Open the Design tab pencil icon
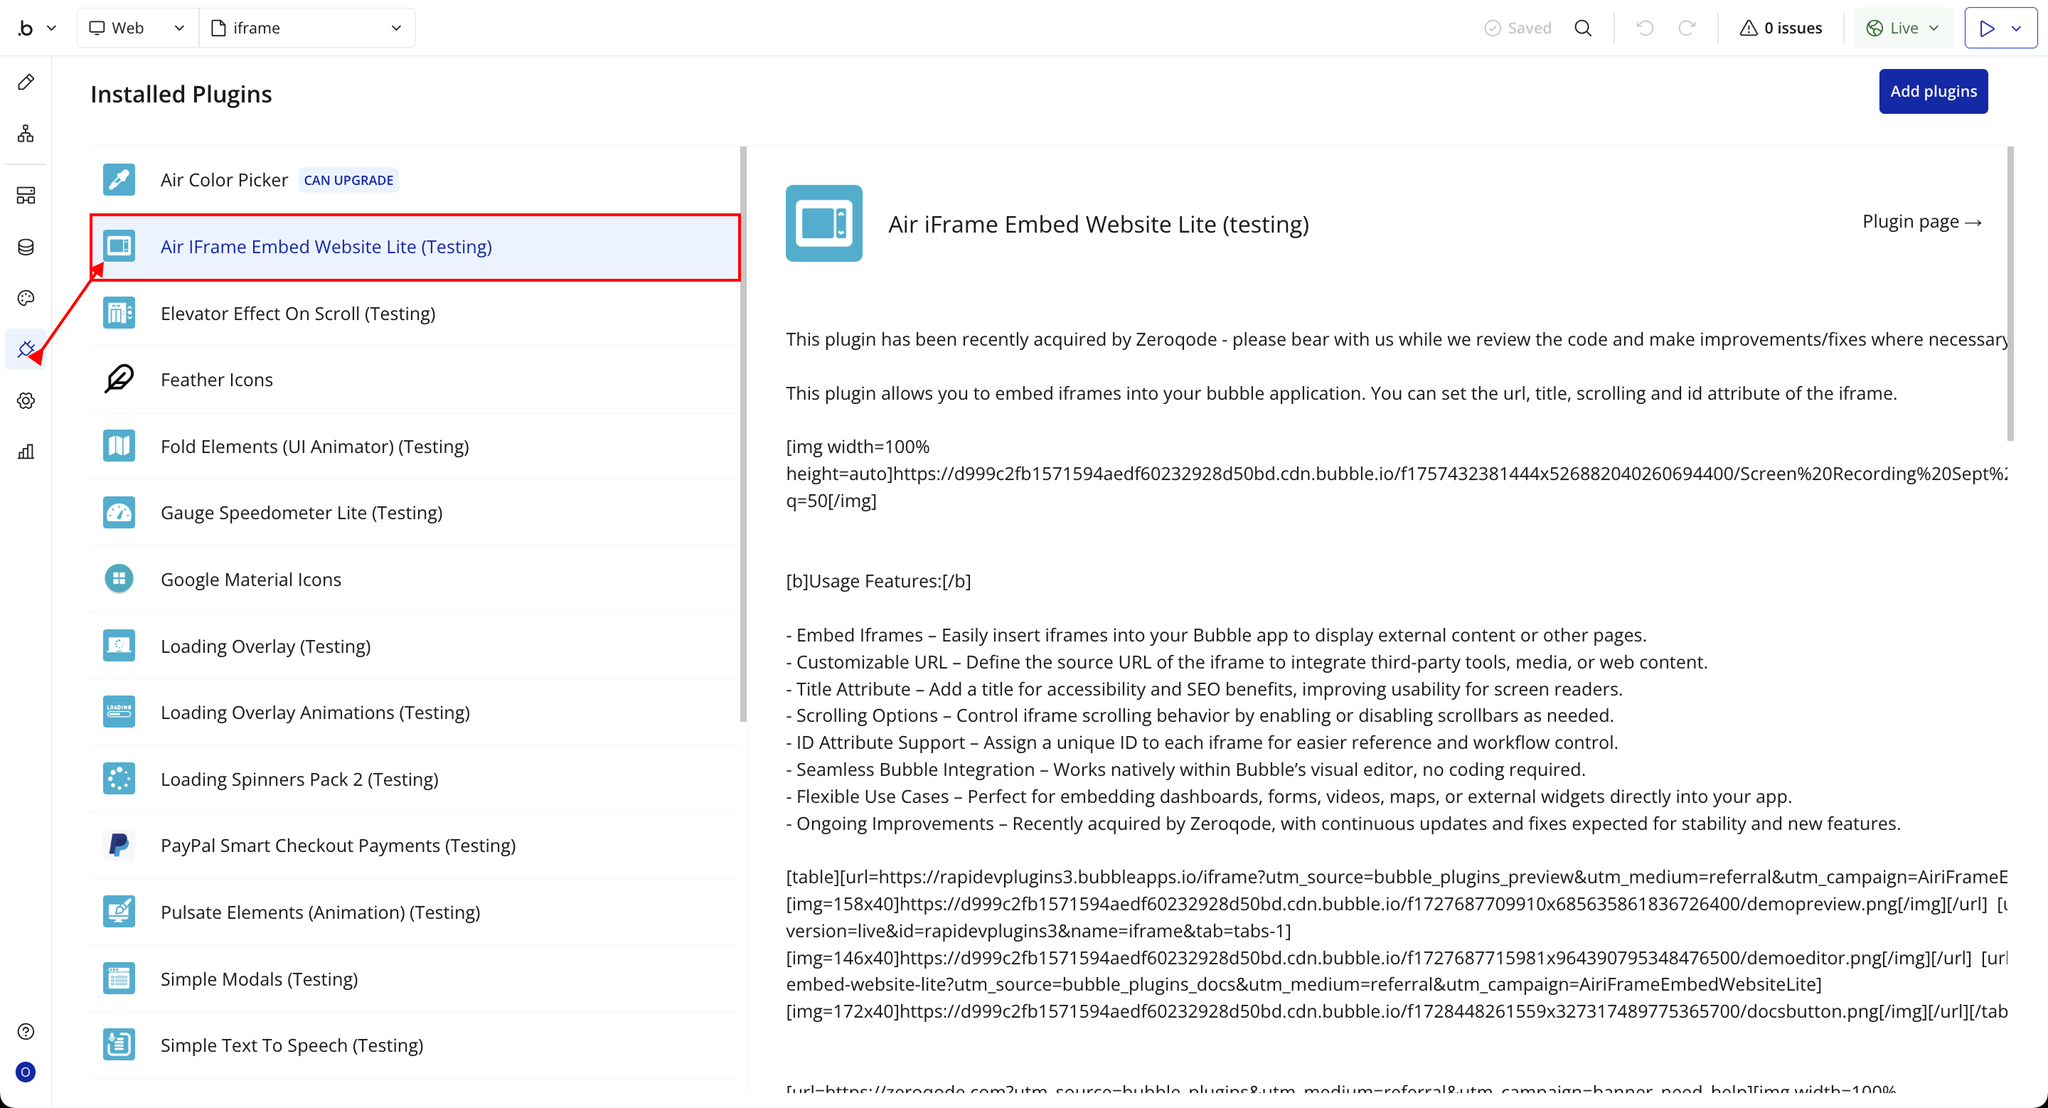The width and height of the screenshot is (2048, 1108). [26, 82]
